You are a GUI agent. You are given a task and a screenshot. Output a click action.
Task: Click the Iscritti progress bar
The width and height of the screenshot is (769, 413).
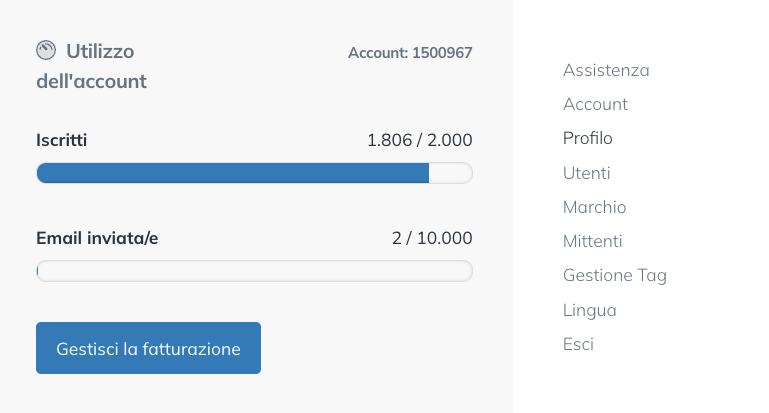pyautogui.click(x=254, y=173)
